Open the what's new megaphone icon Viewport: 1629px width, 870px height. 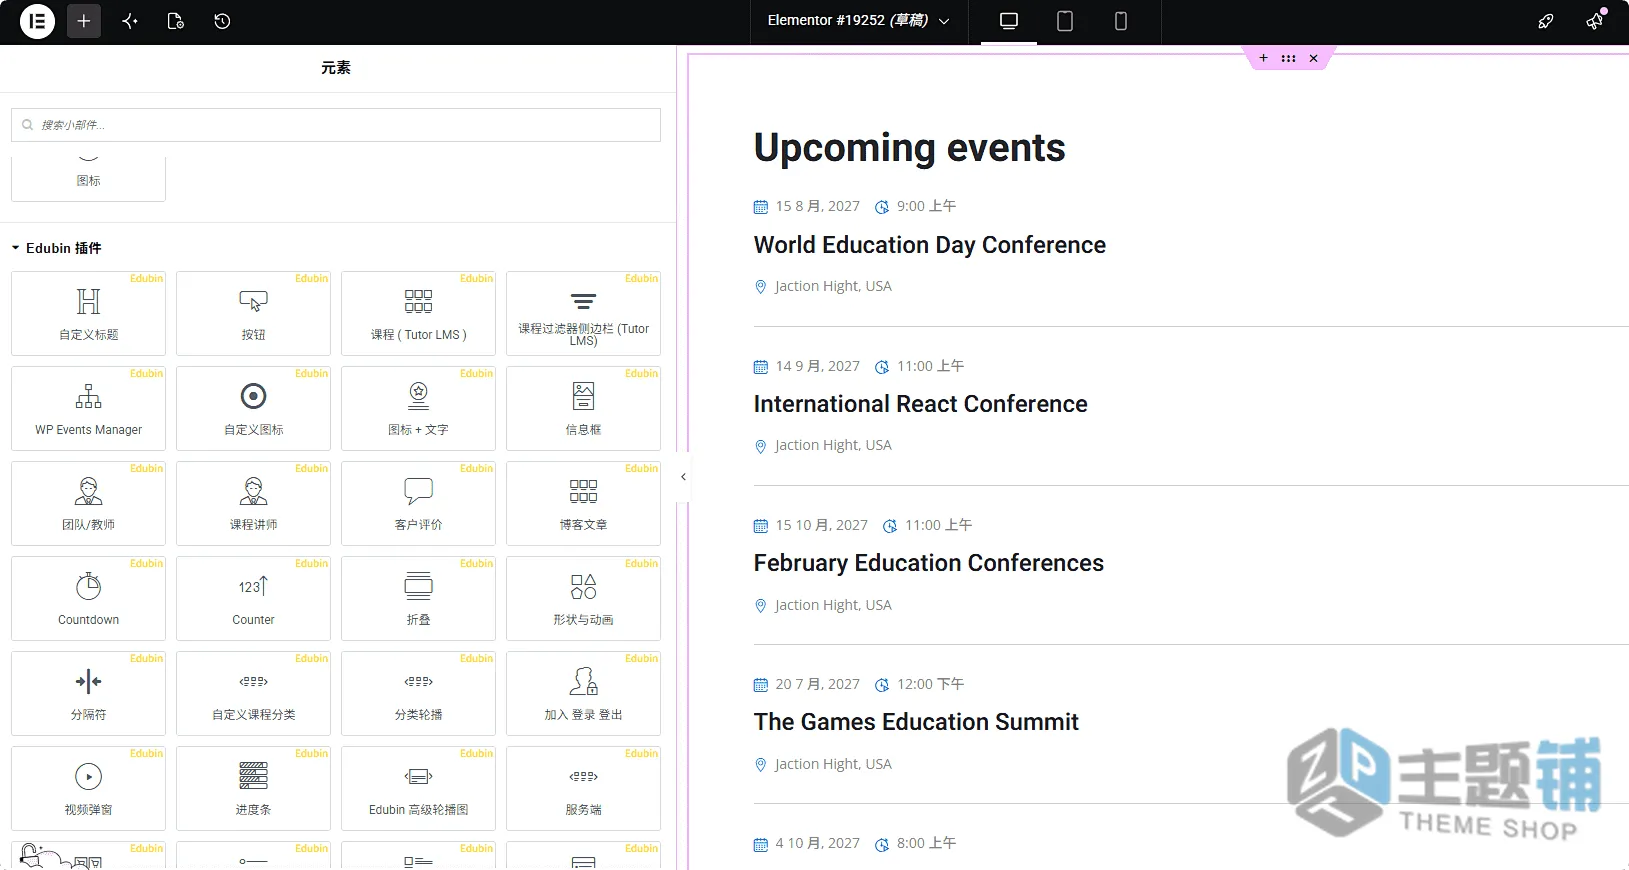tap(1594, 21)
